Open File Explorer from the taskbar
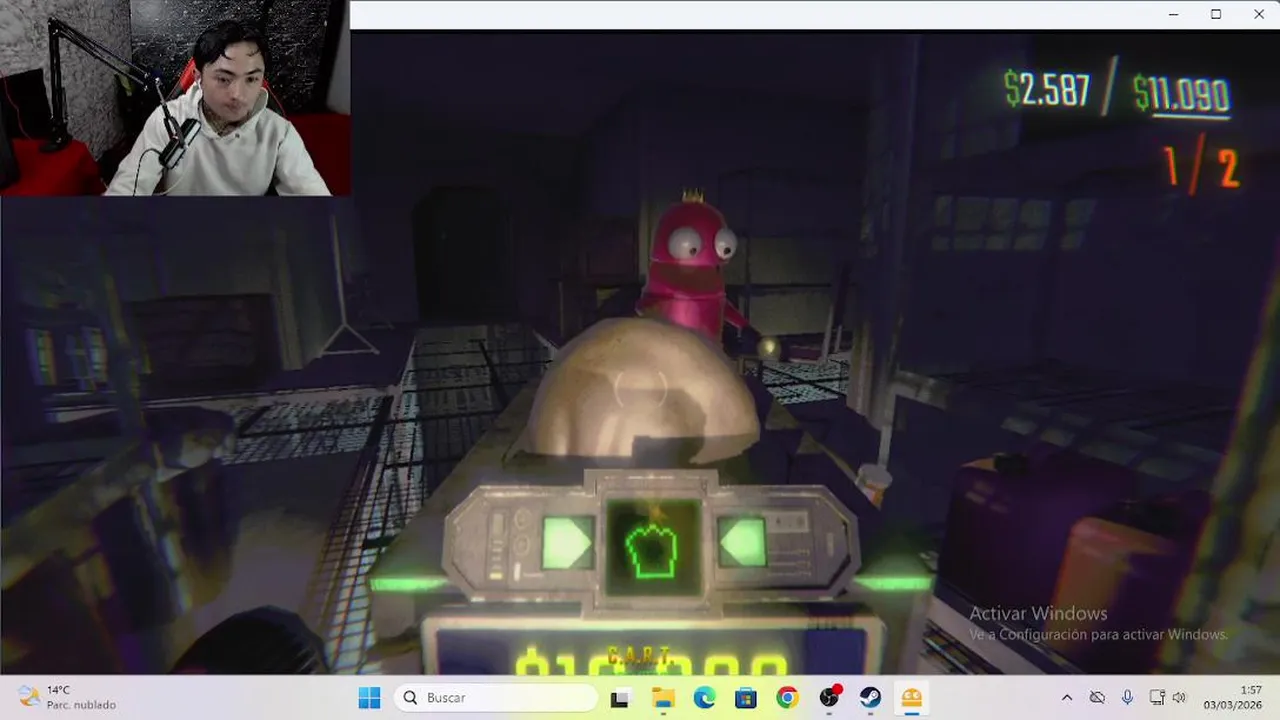Viewport: 1280px width, 720px height. coord(662,697)
